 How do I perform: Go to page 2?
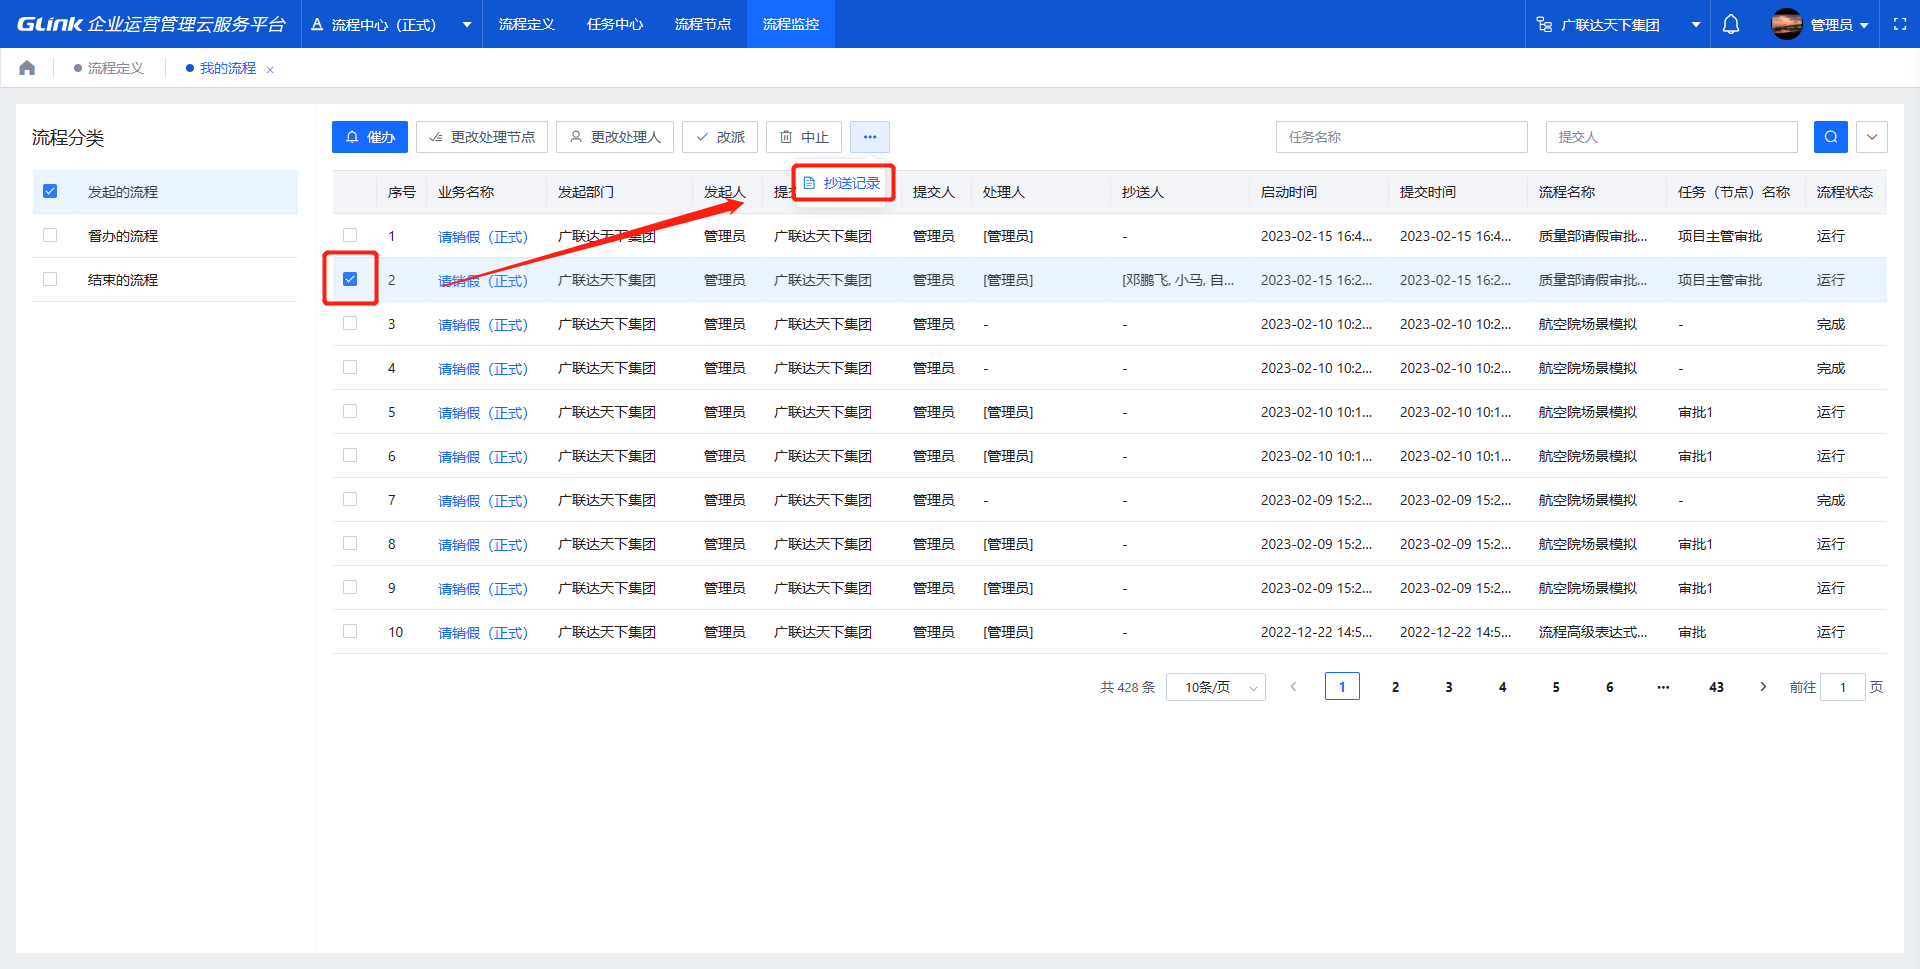click(x=1395, y=687)
